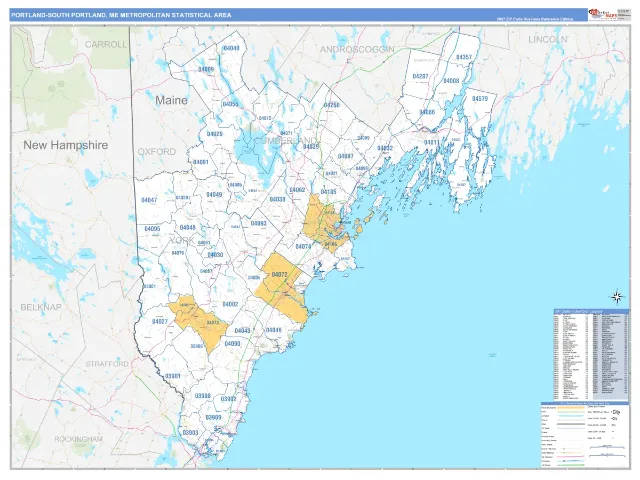640x480 pixels.
Task: Click ZIP code 04008 on the map
Action: point(451,81)
